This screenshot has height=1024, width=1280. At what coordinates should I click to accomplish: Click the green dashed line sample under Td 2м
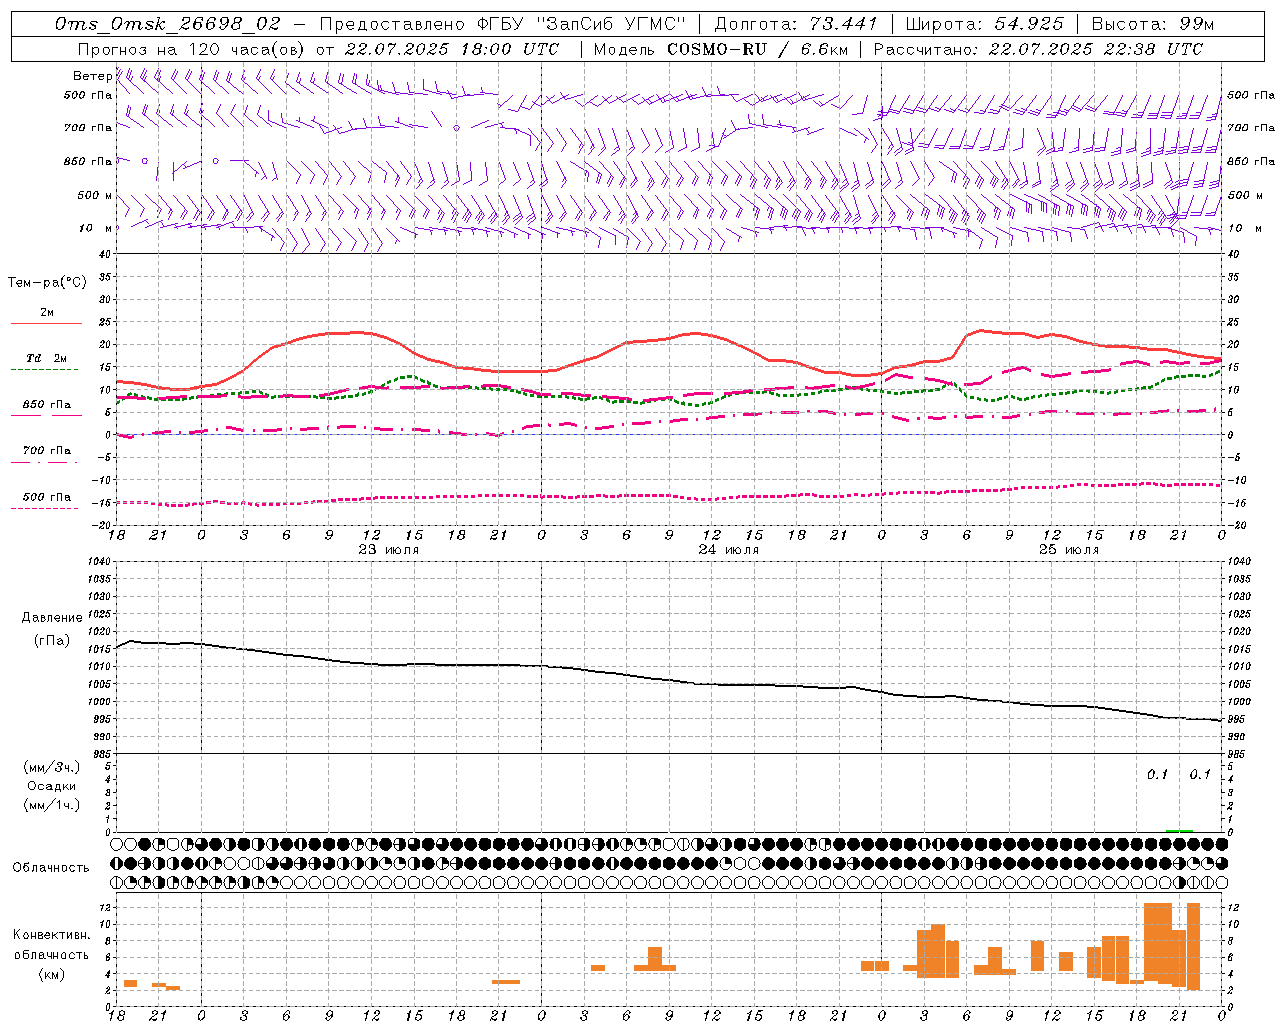point(44,370)
